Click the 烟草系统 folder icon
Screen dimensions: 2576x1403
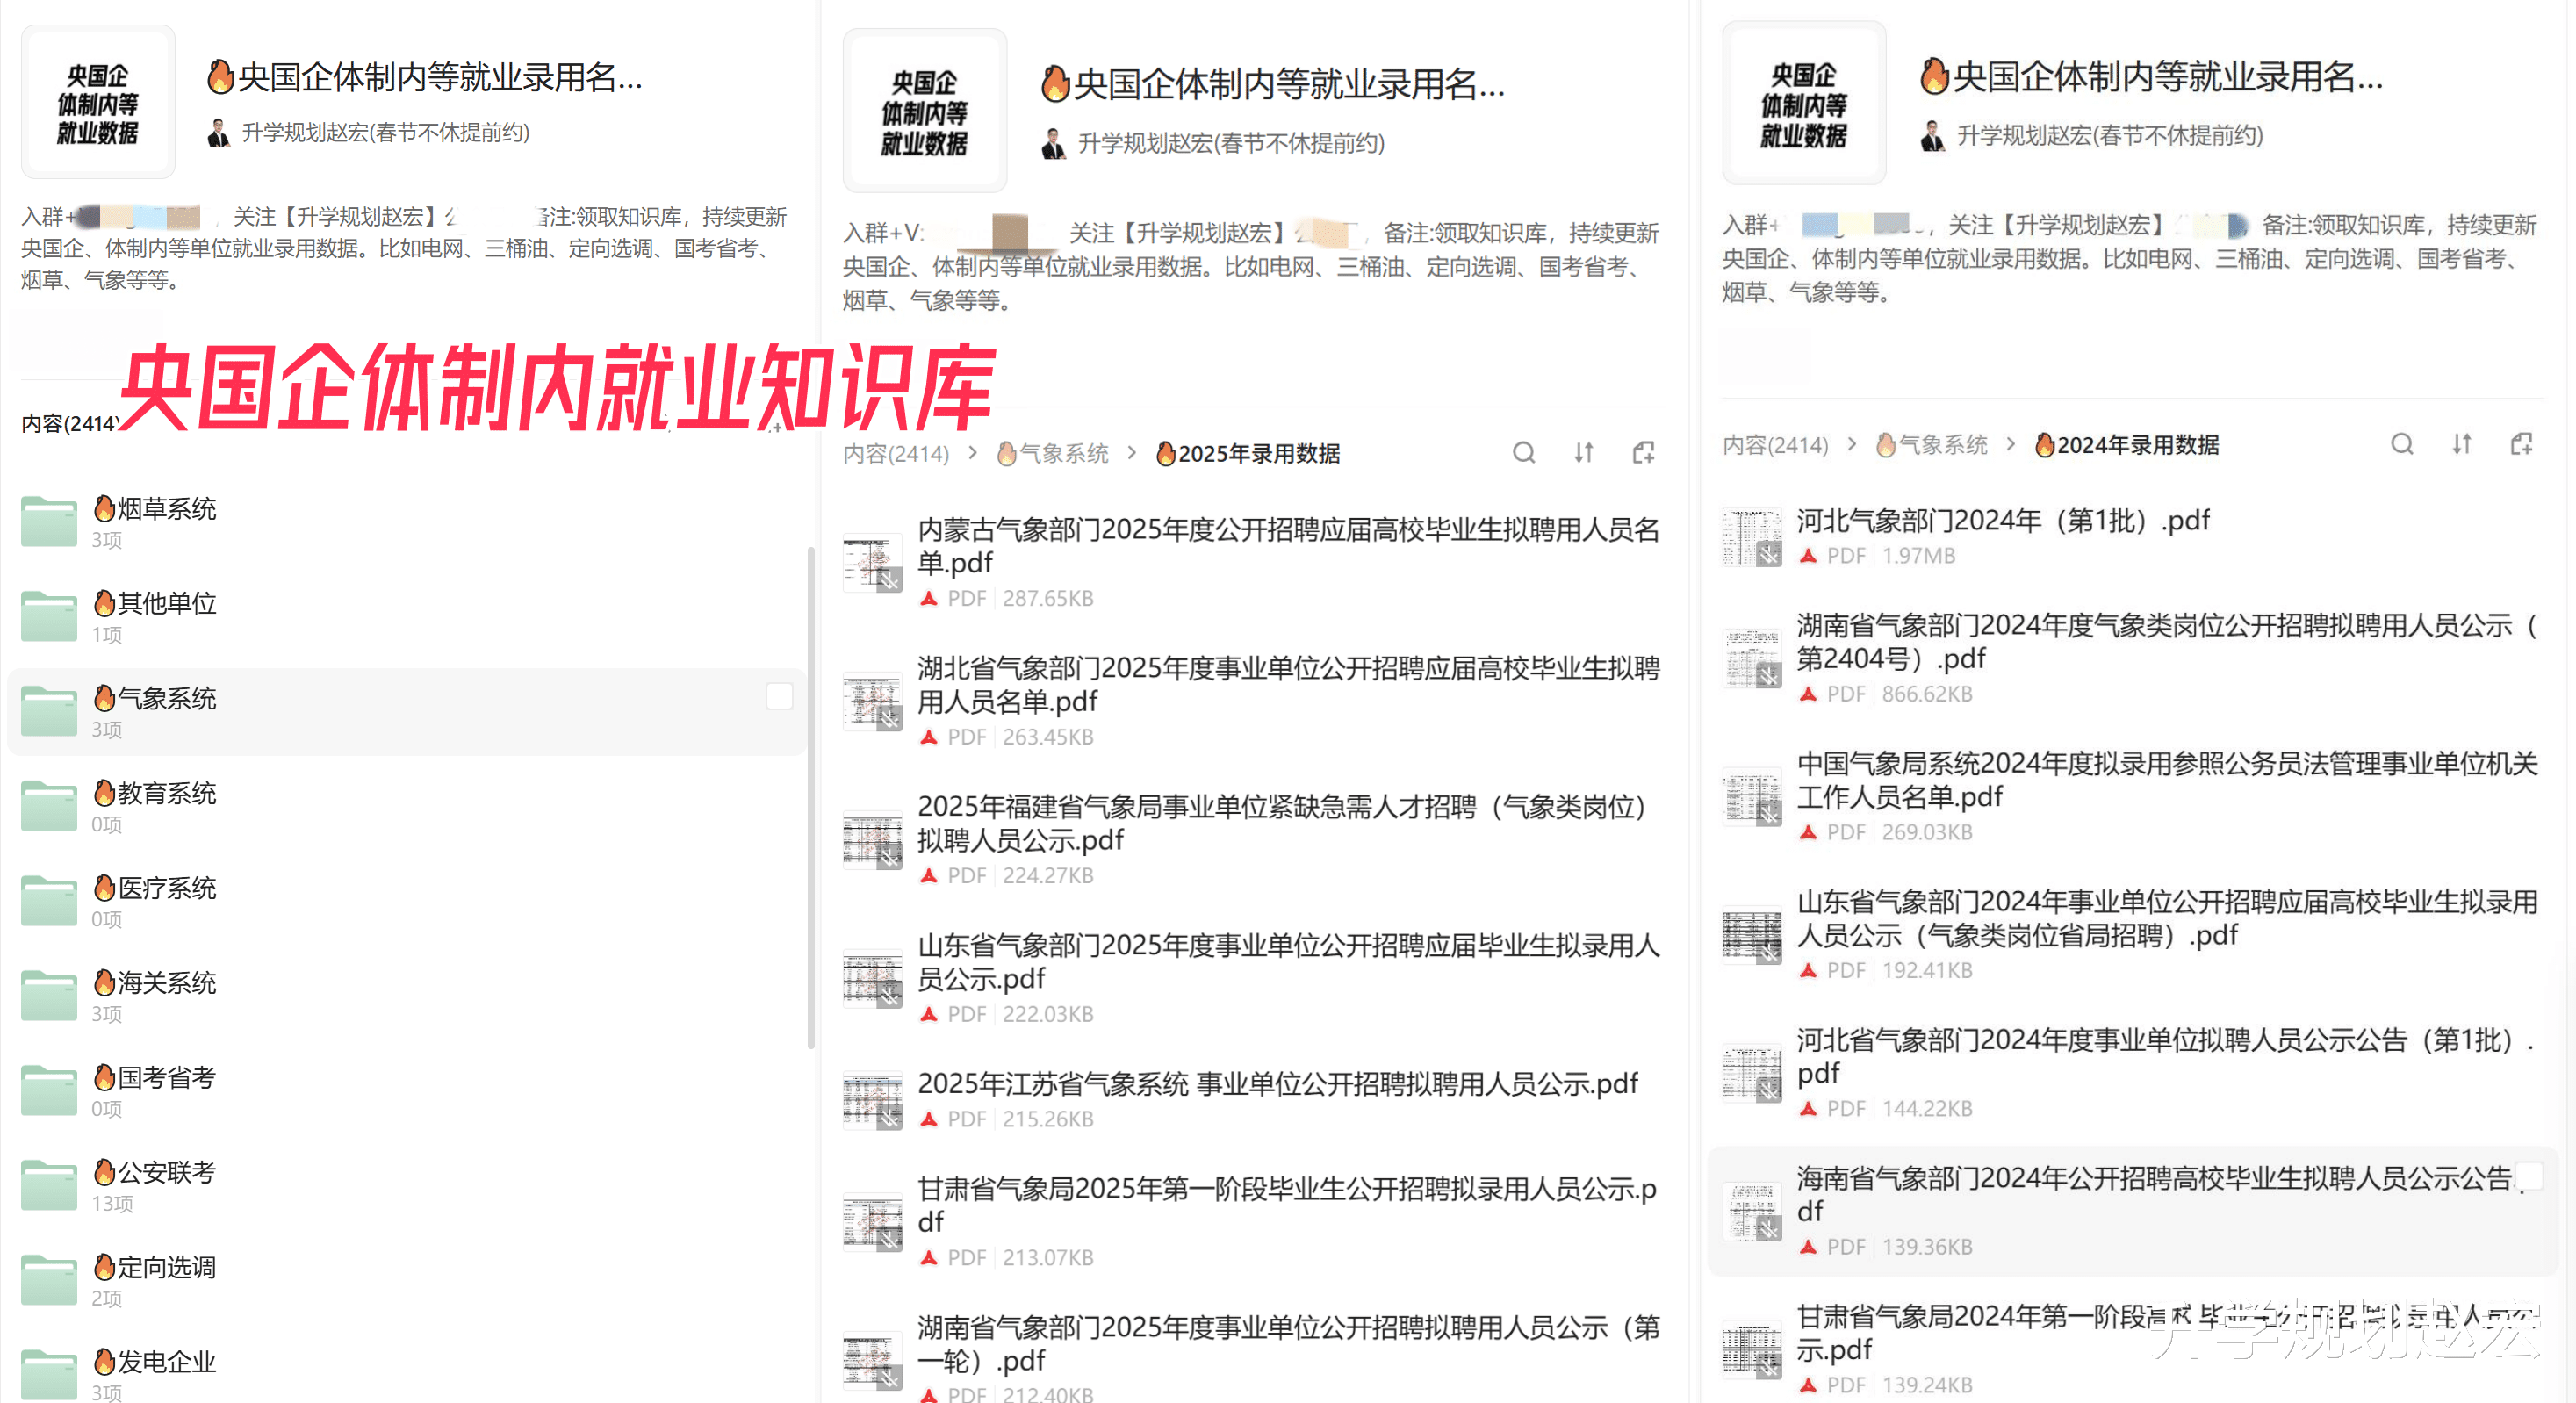(49, 521)
